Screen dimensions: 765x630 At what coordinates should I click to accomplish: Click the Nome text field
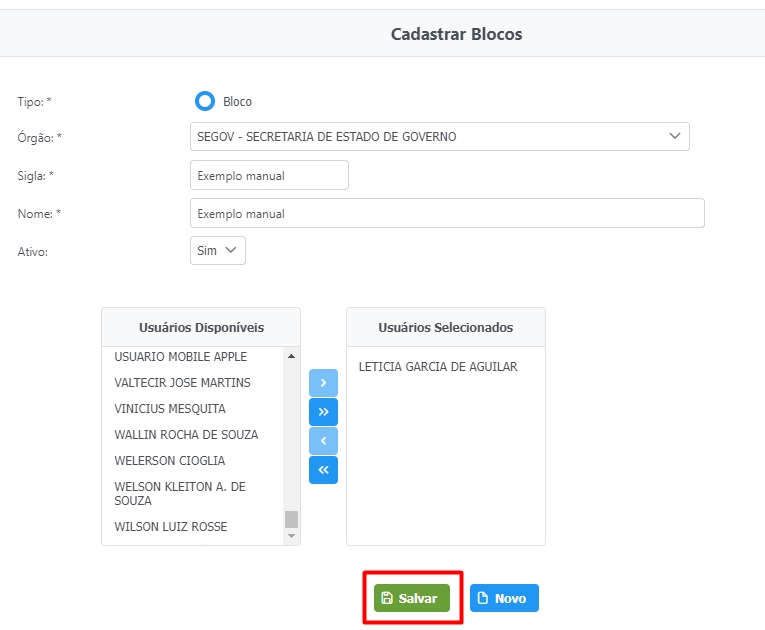[x=446, y=213]
